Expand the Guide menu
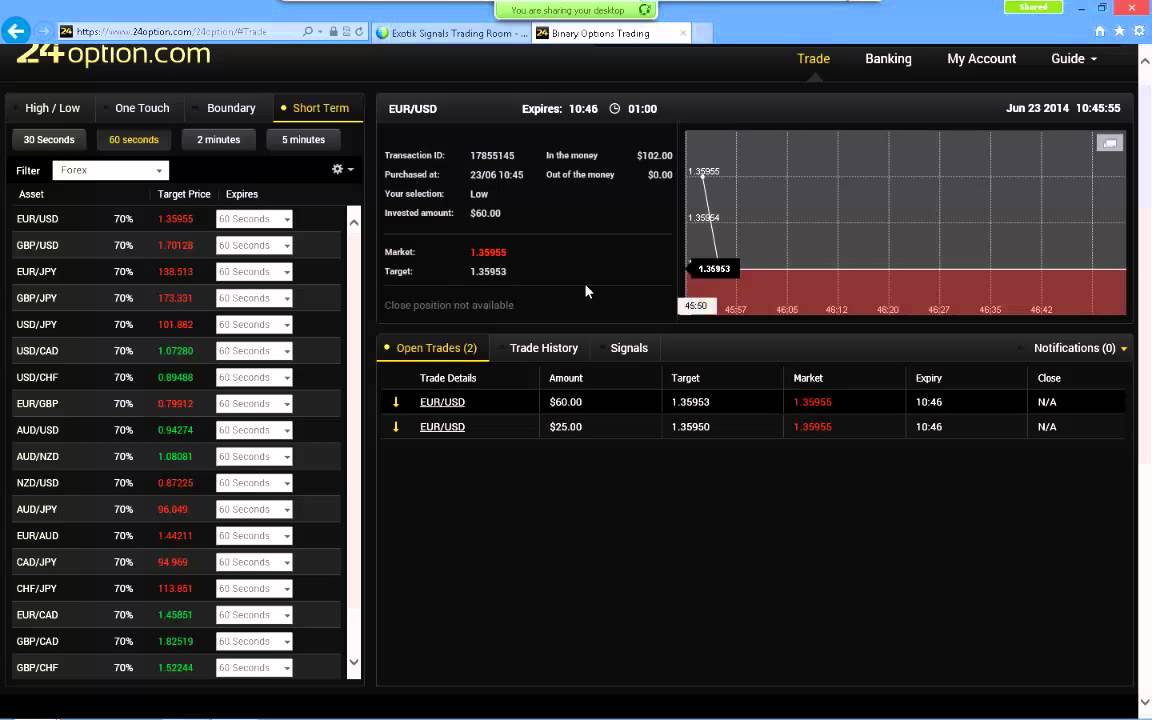 click(x=1074, y=59)
